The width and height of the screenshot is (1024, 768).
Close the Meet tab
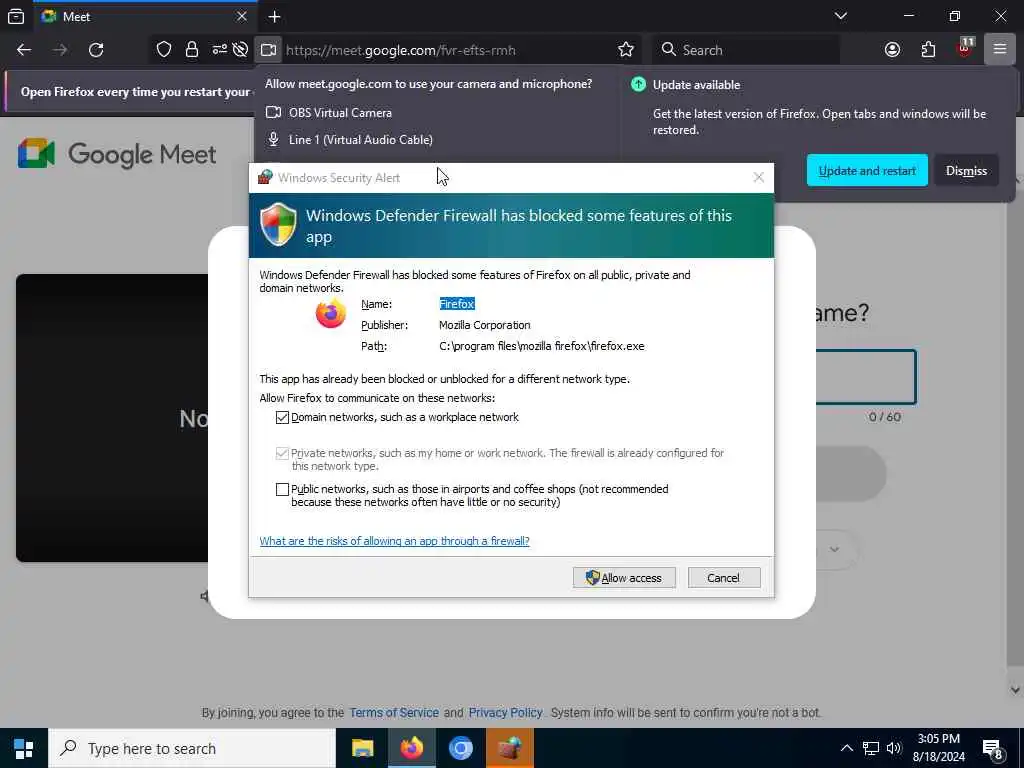[x=242, y=16]
